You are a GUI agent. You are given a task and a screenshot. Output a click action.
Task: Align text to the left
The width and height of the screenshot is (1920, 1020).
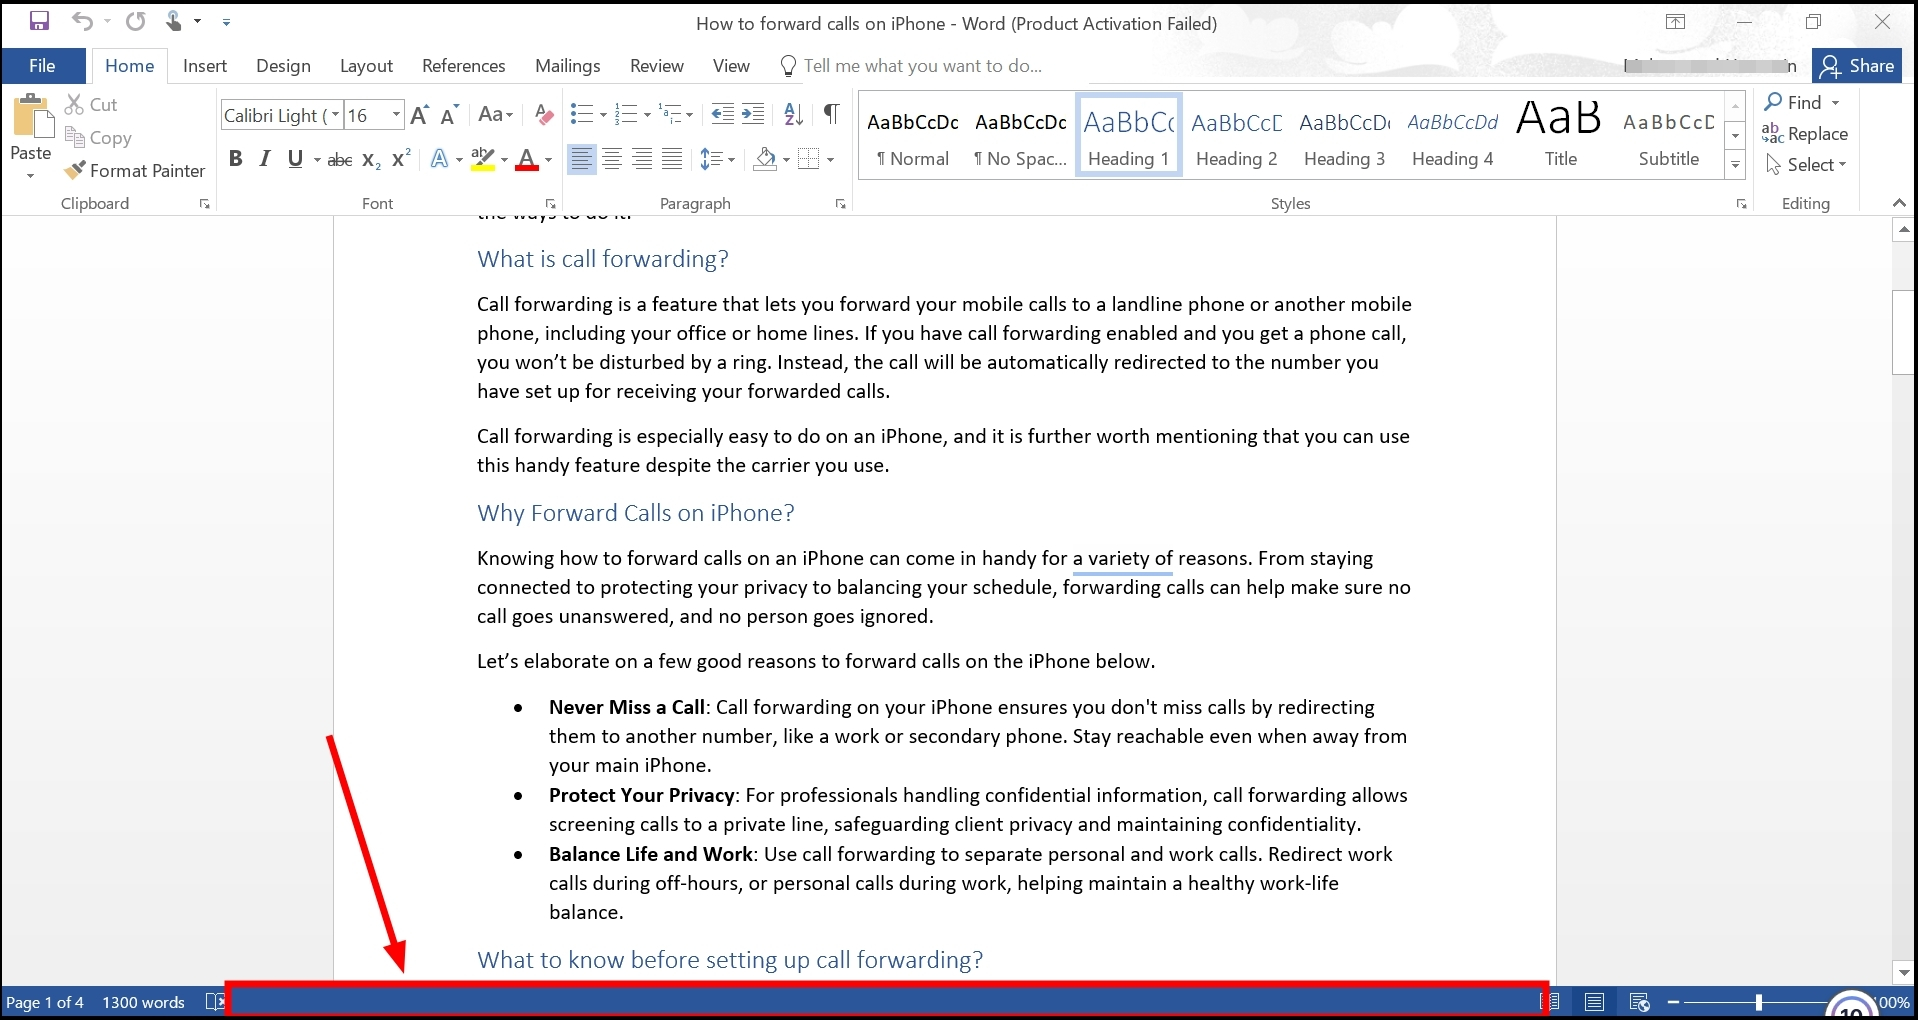(581, 159)
